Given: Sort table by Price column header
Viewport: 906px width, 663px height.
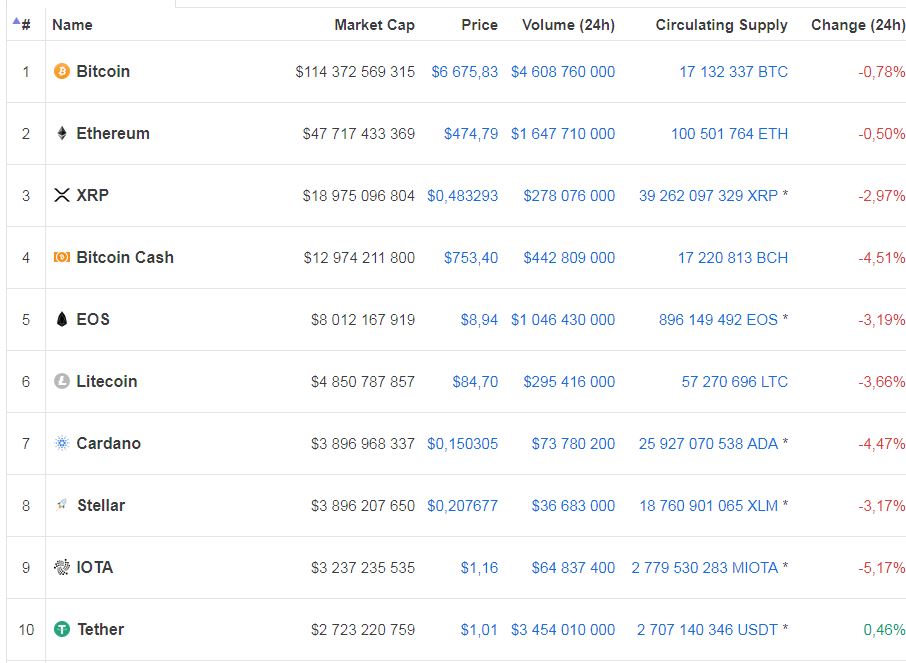Looking at the screenshot, I should (480, 25).
